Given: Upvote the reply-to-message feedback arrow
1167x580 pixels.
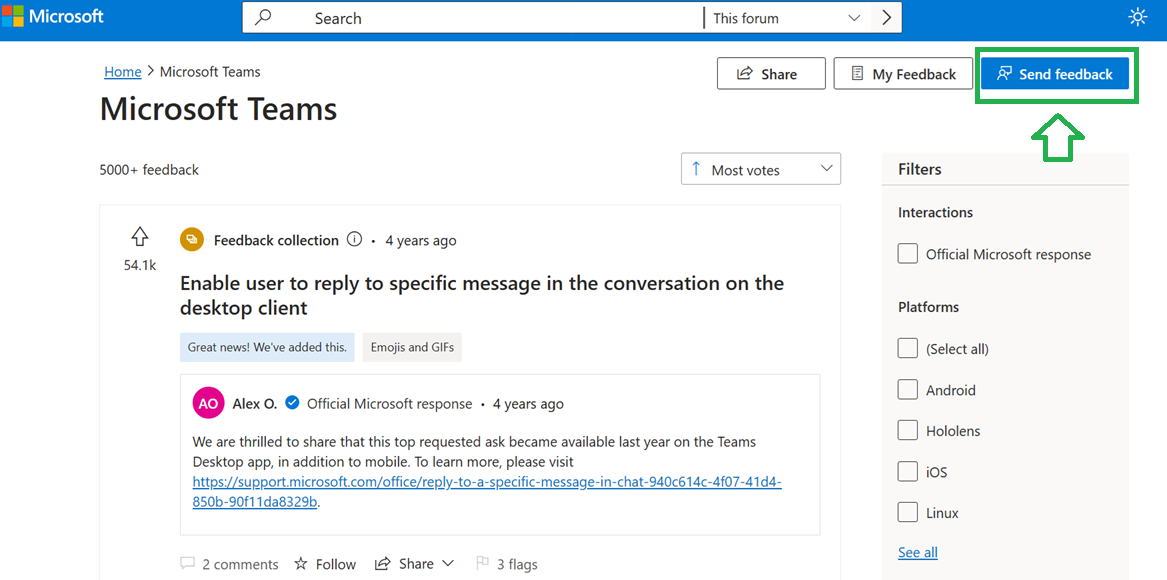Looking at the screenshot, I should [139, 238].
